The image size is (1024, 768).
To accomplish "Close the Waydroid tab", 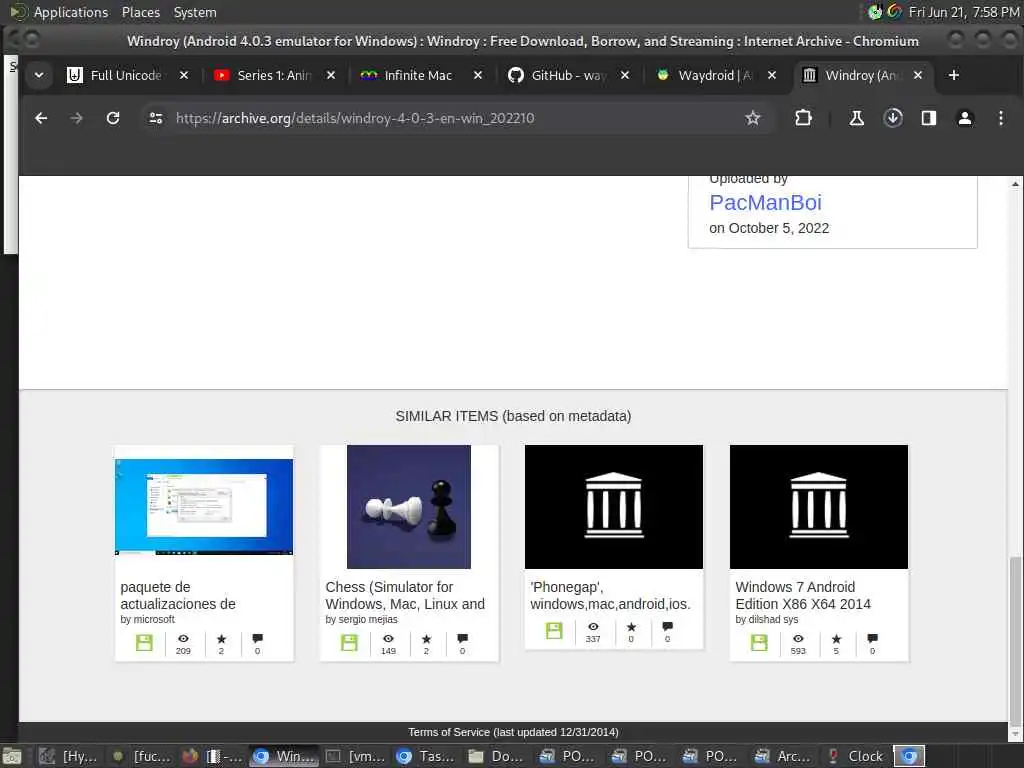I will pos(772,75).
